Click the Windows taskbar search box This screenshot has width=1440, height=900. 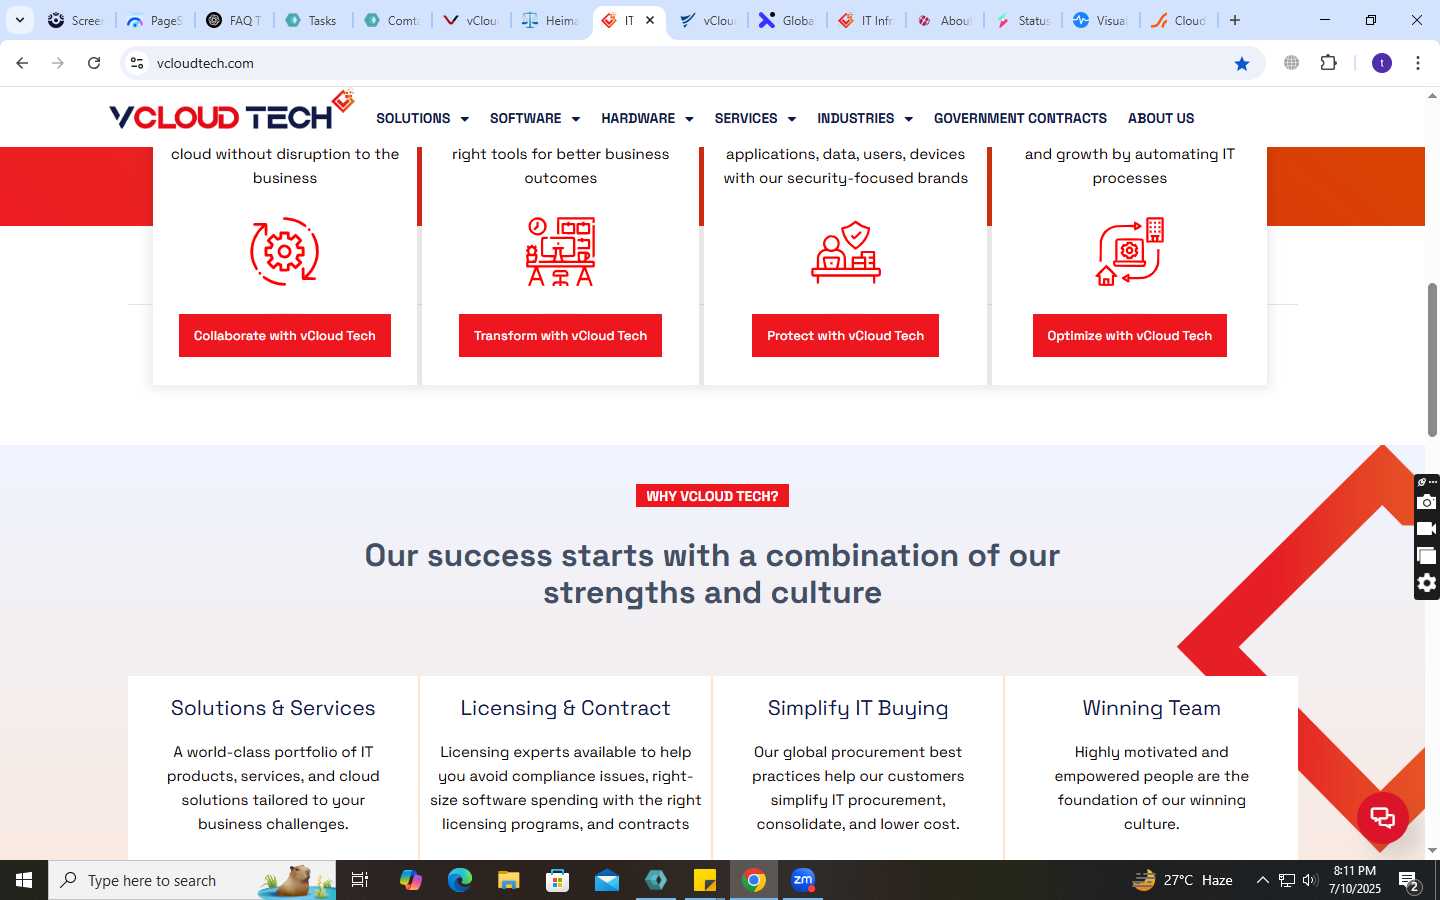coord(192,880)
